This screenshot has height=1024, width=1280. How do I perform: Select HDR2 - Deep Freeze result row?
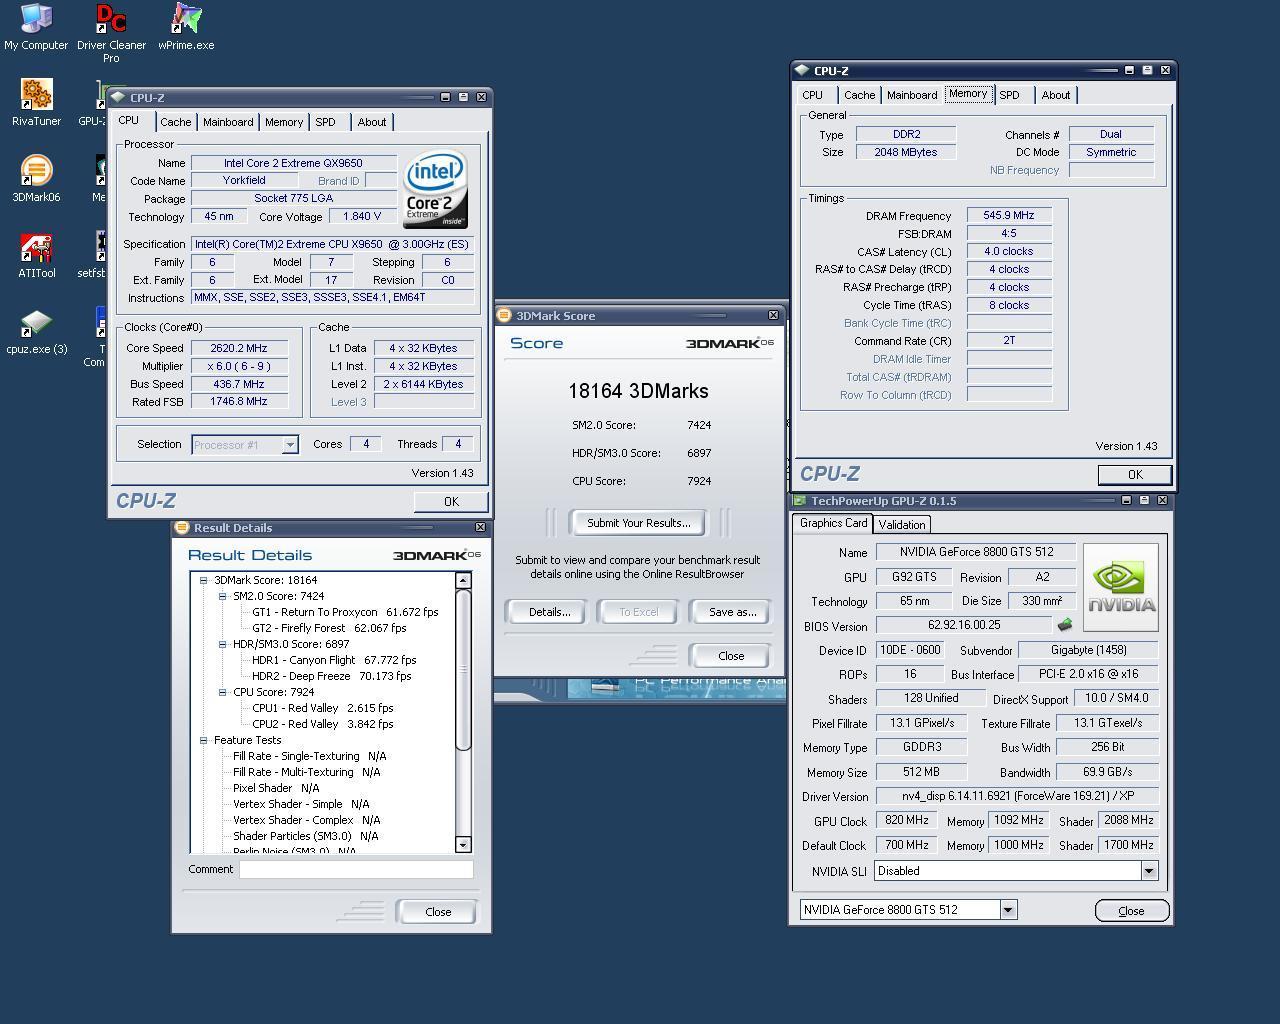[x=332, y=676]
